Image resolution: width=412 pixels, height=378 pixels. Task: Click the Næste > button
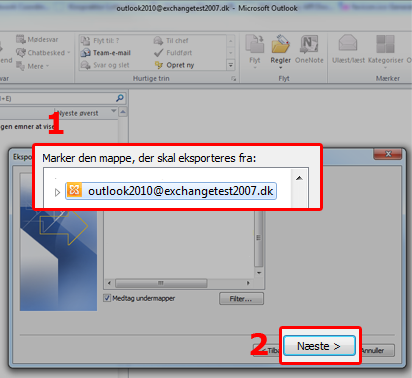pos(319,346)
